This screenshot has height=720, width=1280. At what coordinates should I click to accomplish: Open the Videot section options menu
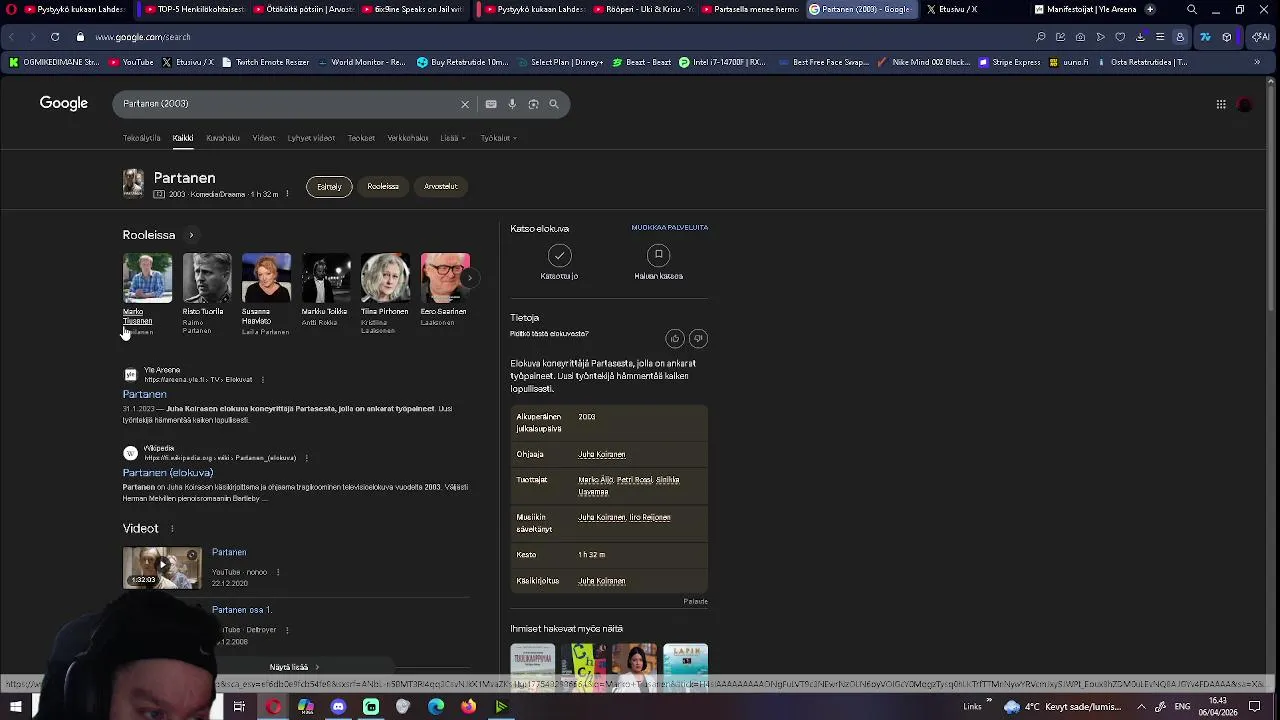click(x=172, y=529)
